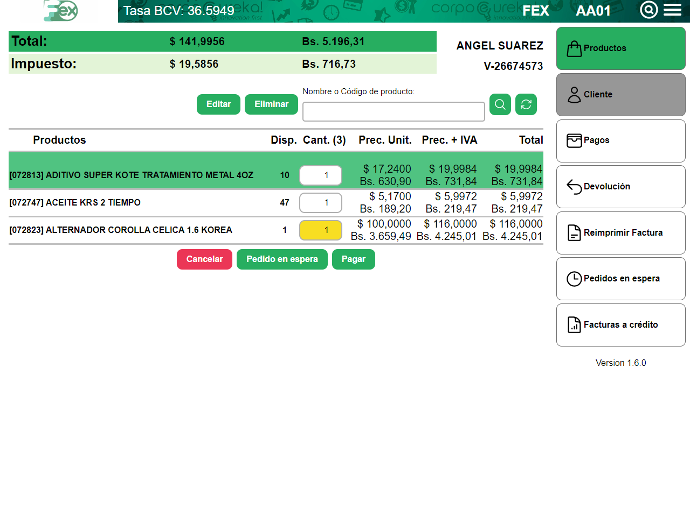The image size is (690, 516).
Task: Click the Pagar button
Action: tap(353, 259)
